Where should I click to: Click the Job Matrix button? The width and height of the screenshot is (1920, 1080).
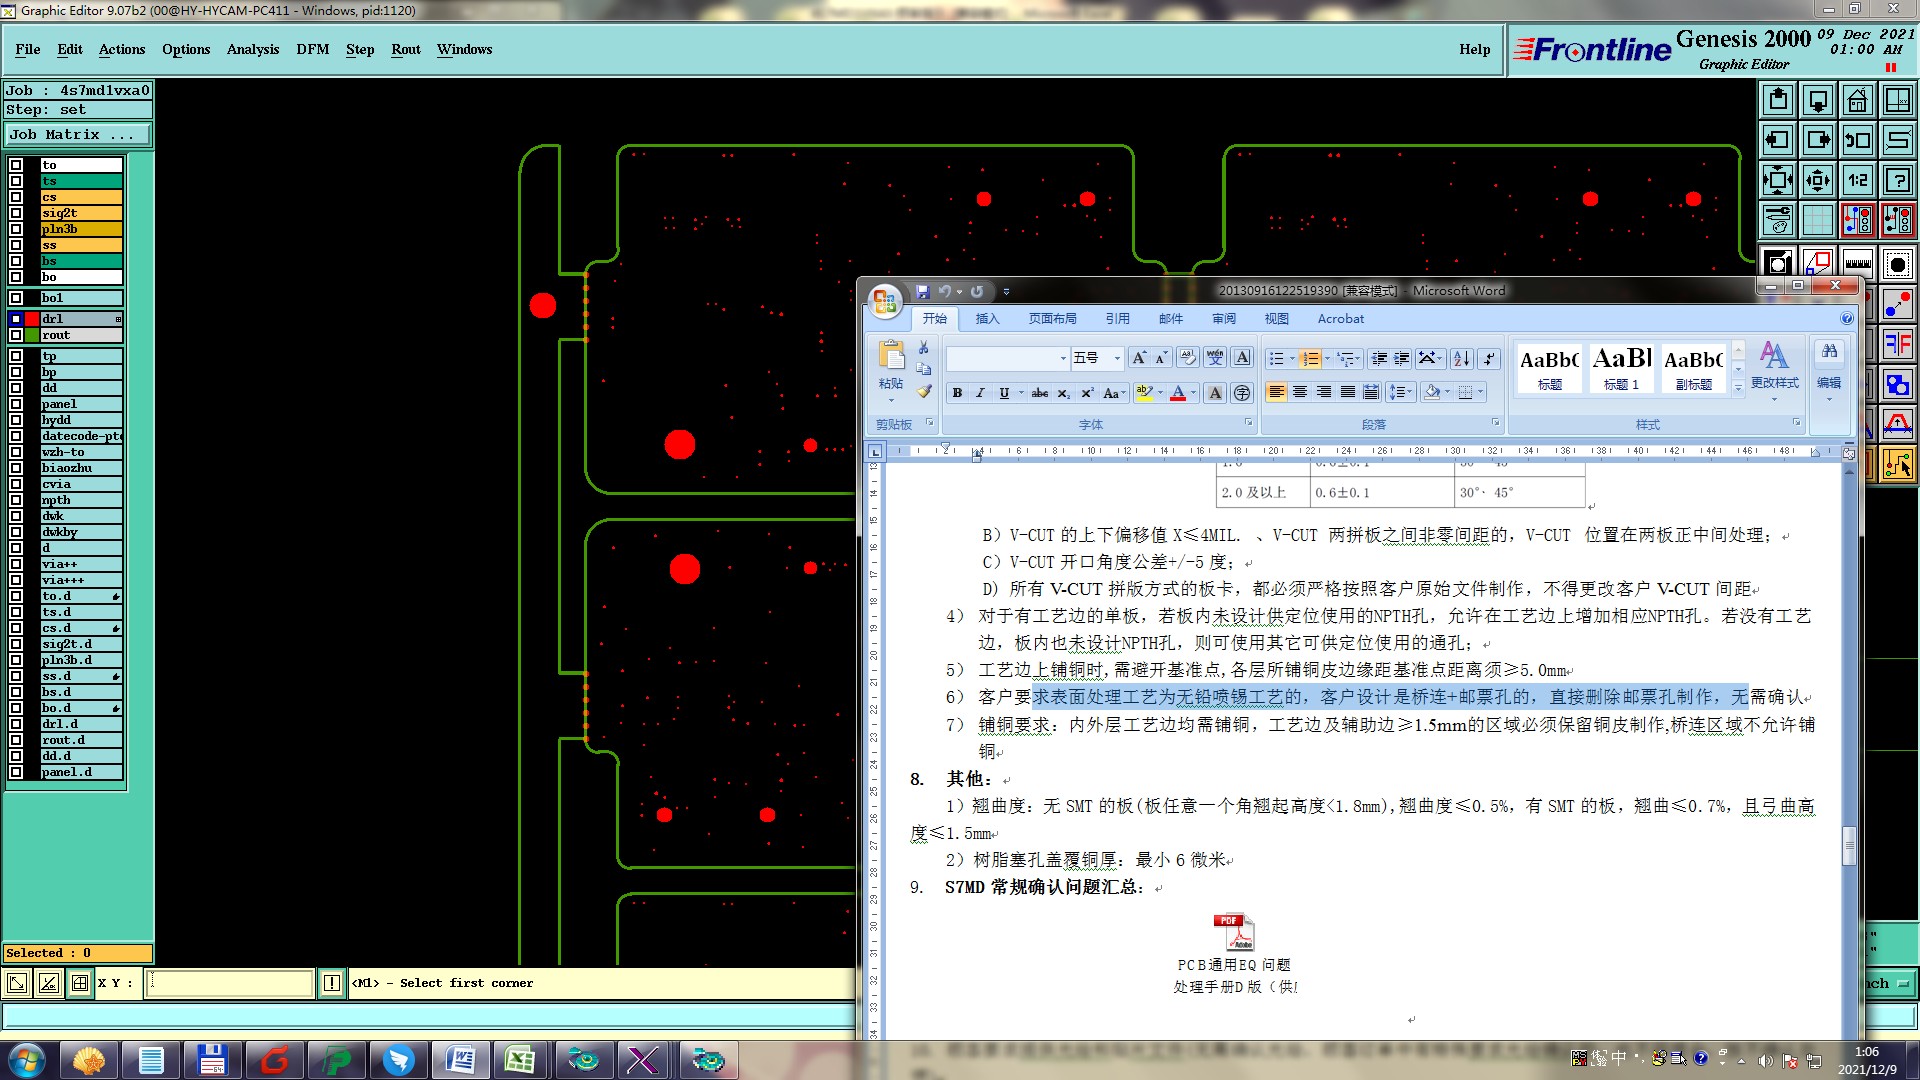tap(78, 134)
